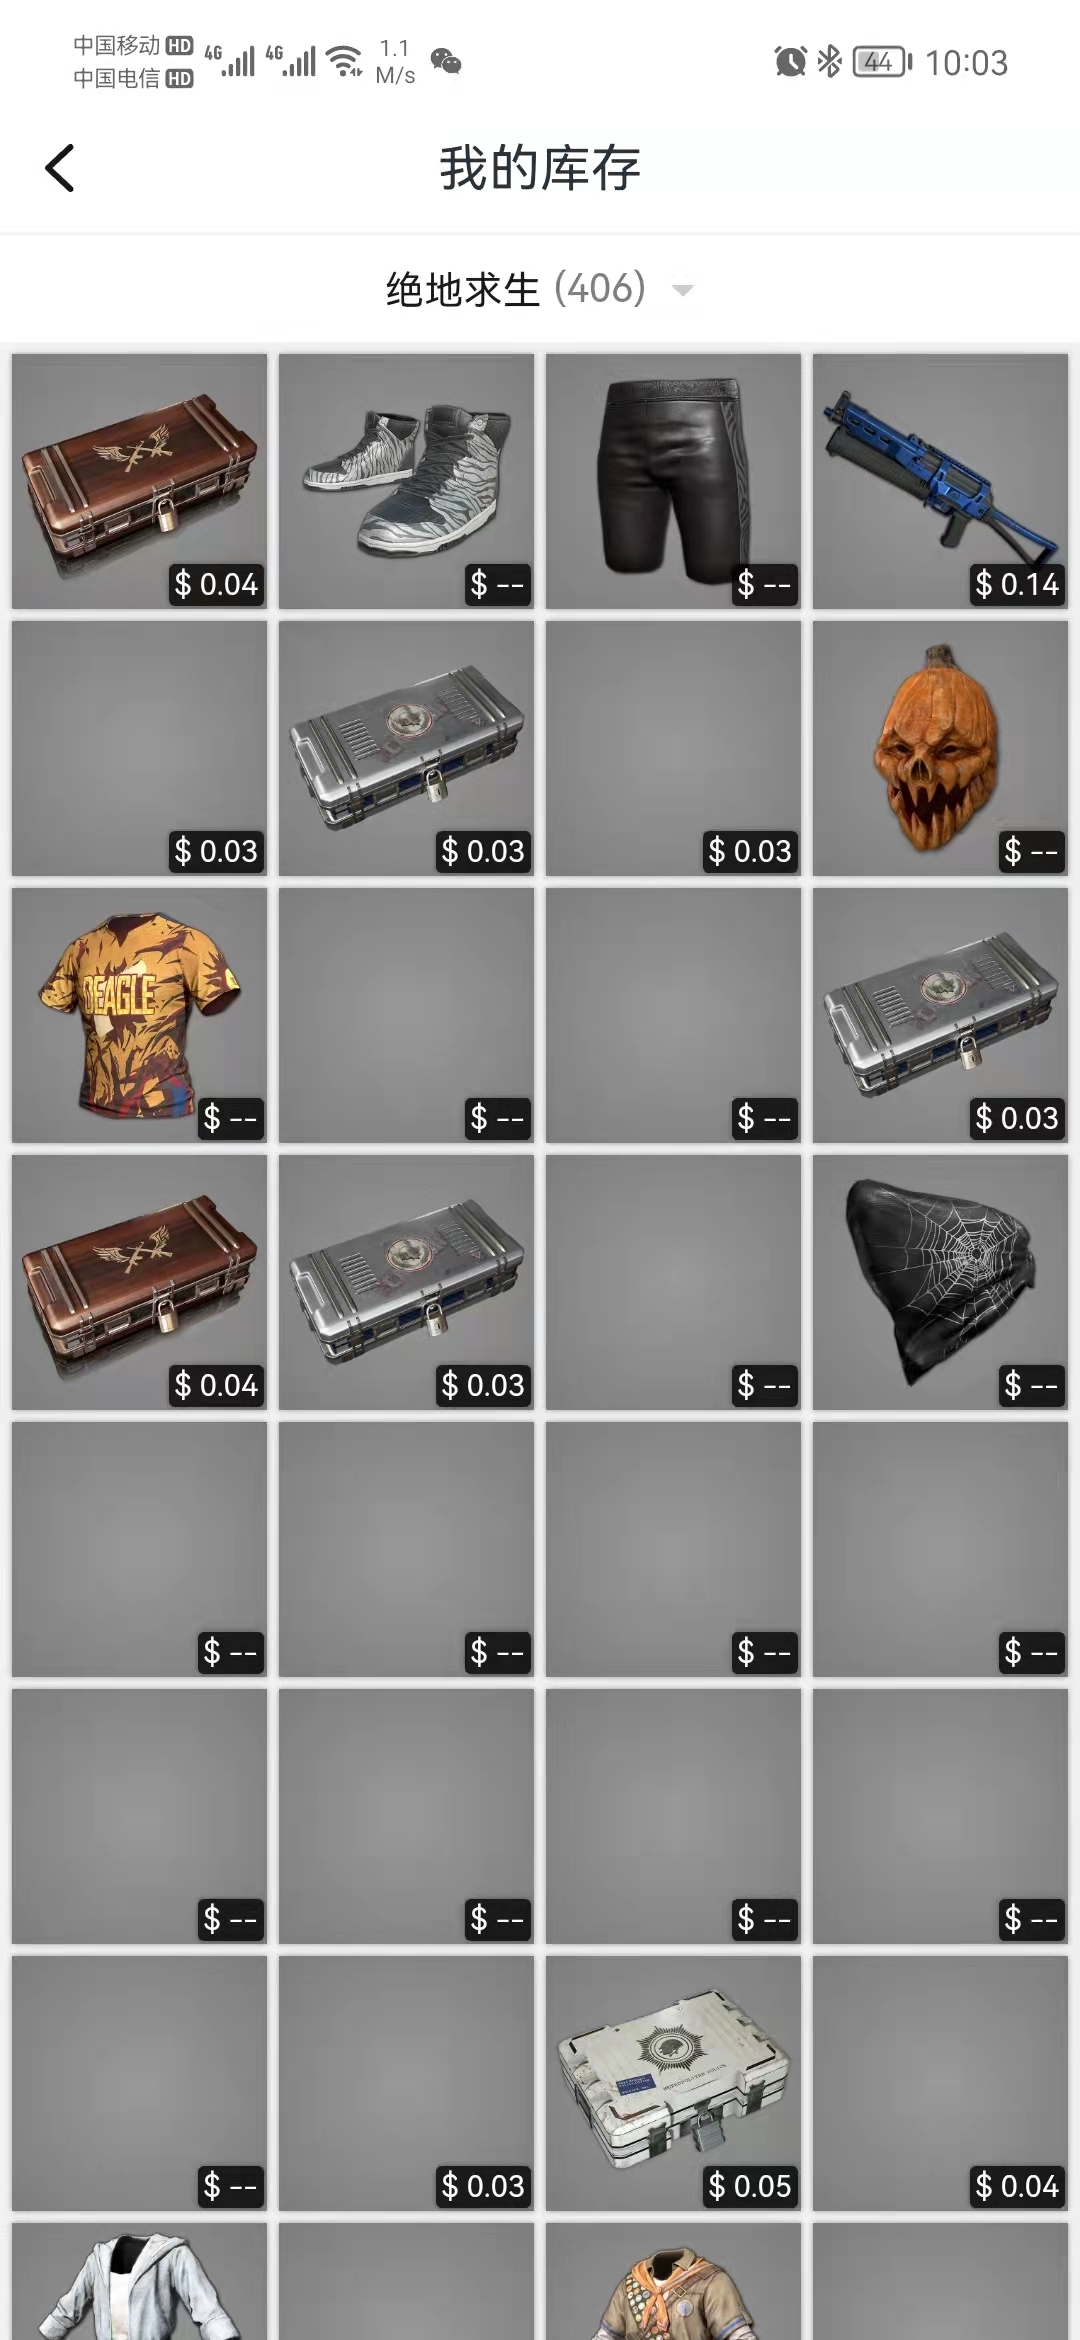This screenshot has width=1080, height=2340.
Task: Tap the $ 0.14 price tag
Action: point(1017,584)
